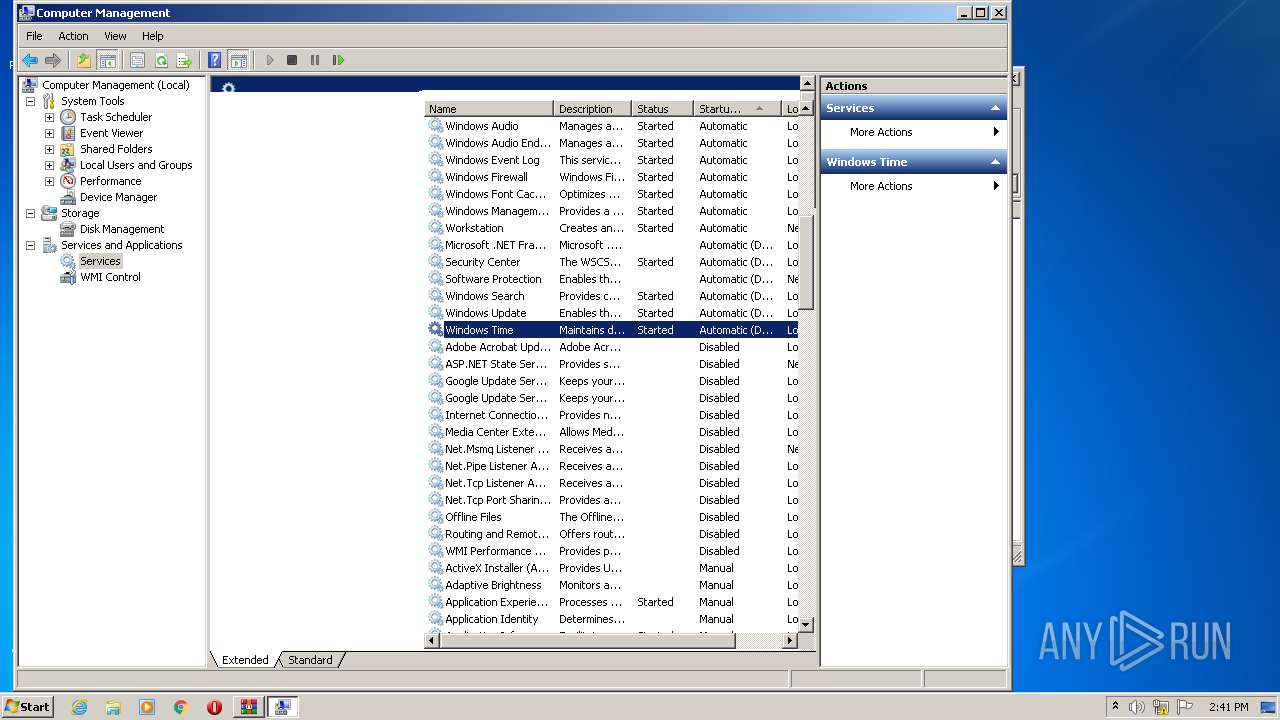Expand the Performance node
Image resolution: width=1280 pixels, height=720 pixels.
49,181
